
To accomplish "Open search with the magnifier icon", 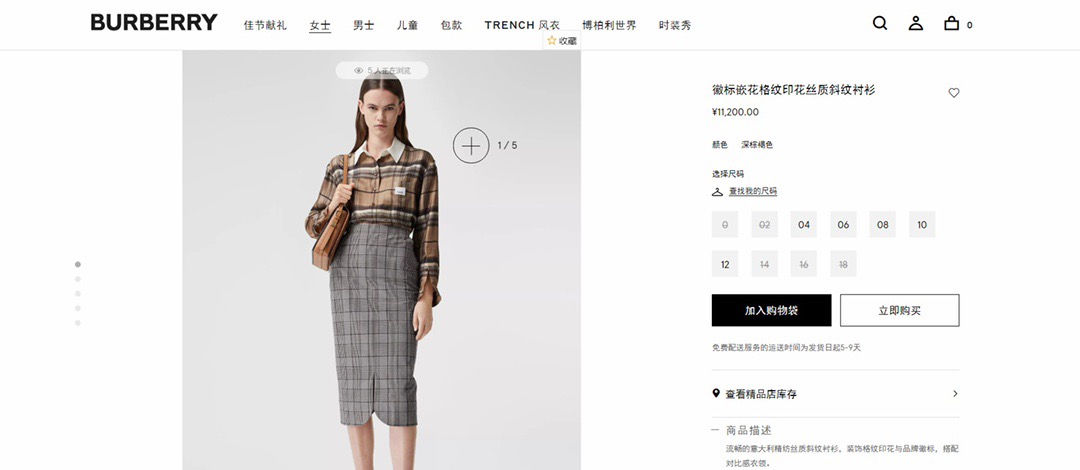I will coord(880,23).
